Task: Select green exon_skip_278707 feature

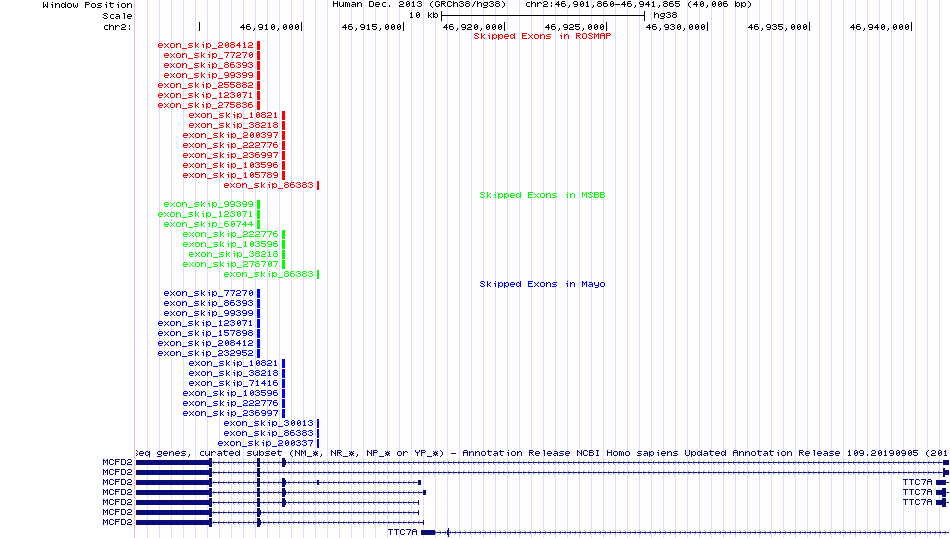Action: 230,265
